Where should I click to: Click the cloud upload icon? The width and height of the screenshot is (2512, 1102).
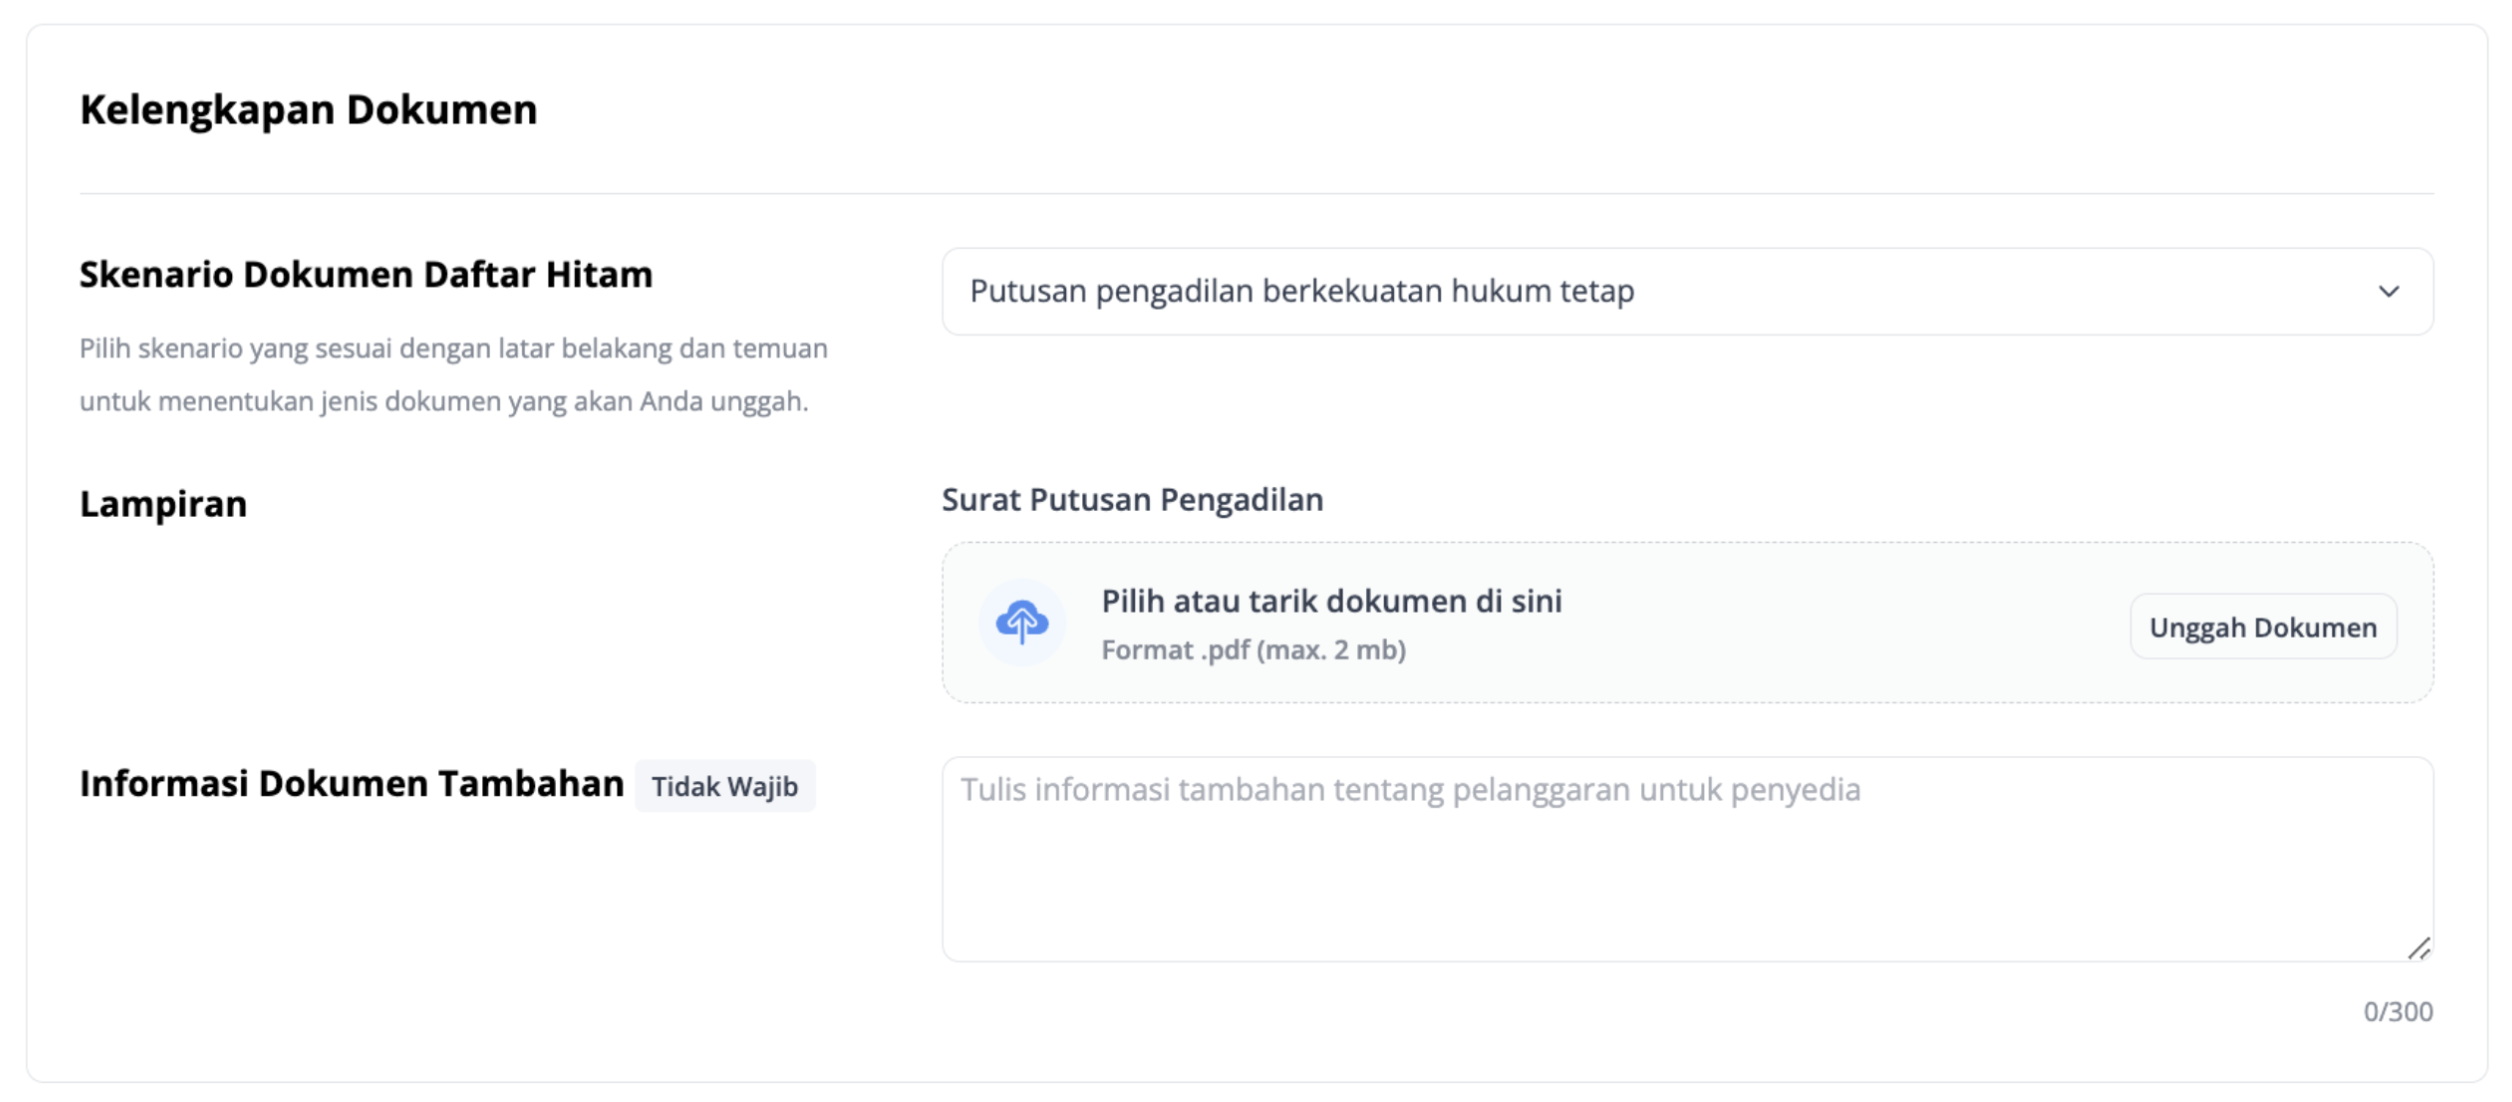[1021, 622]
